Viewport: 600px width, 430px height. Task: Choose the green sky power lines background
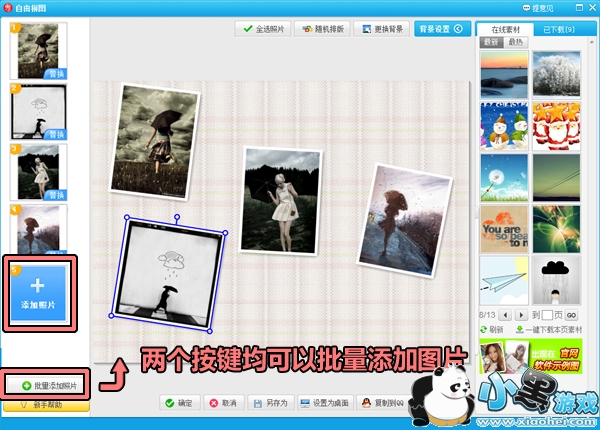[x=556, y=178]
